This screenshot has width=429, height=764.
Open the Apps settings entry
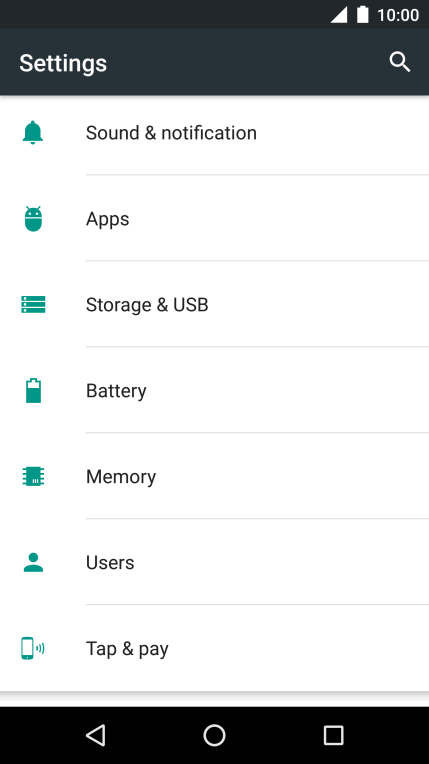[214, 219]
